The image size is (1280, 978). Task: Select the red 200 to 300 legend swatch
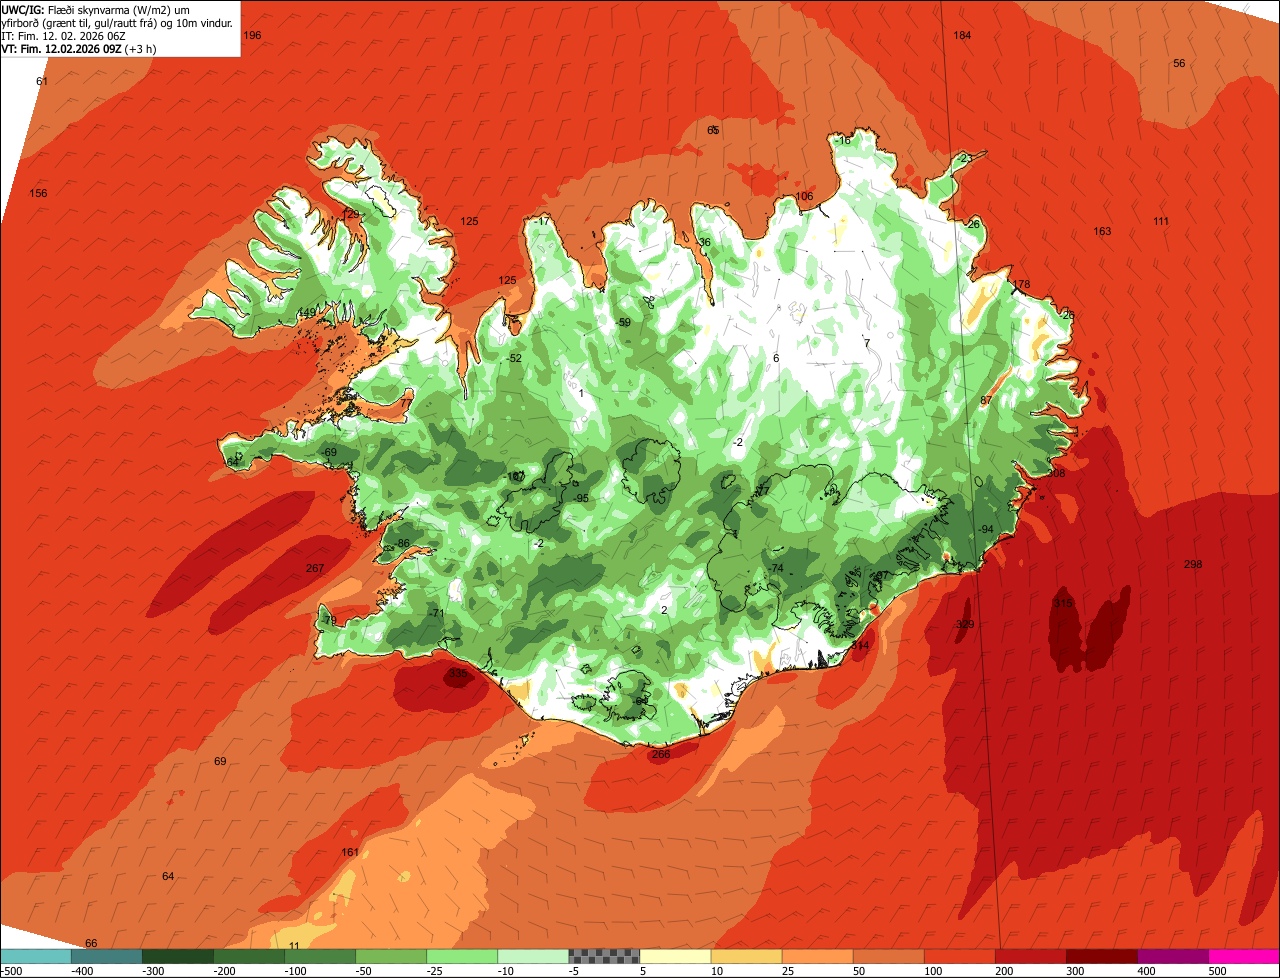[x=1031, y=956]
